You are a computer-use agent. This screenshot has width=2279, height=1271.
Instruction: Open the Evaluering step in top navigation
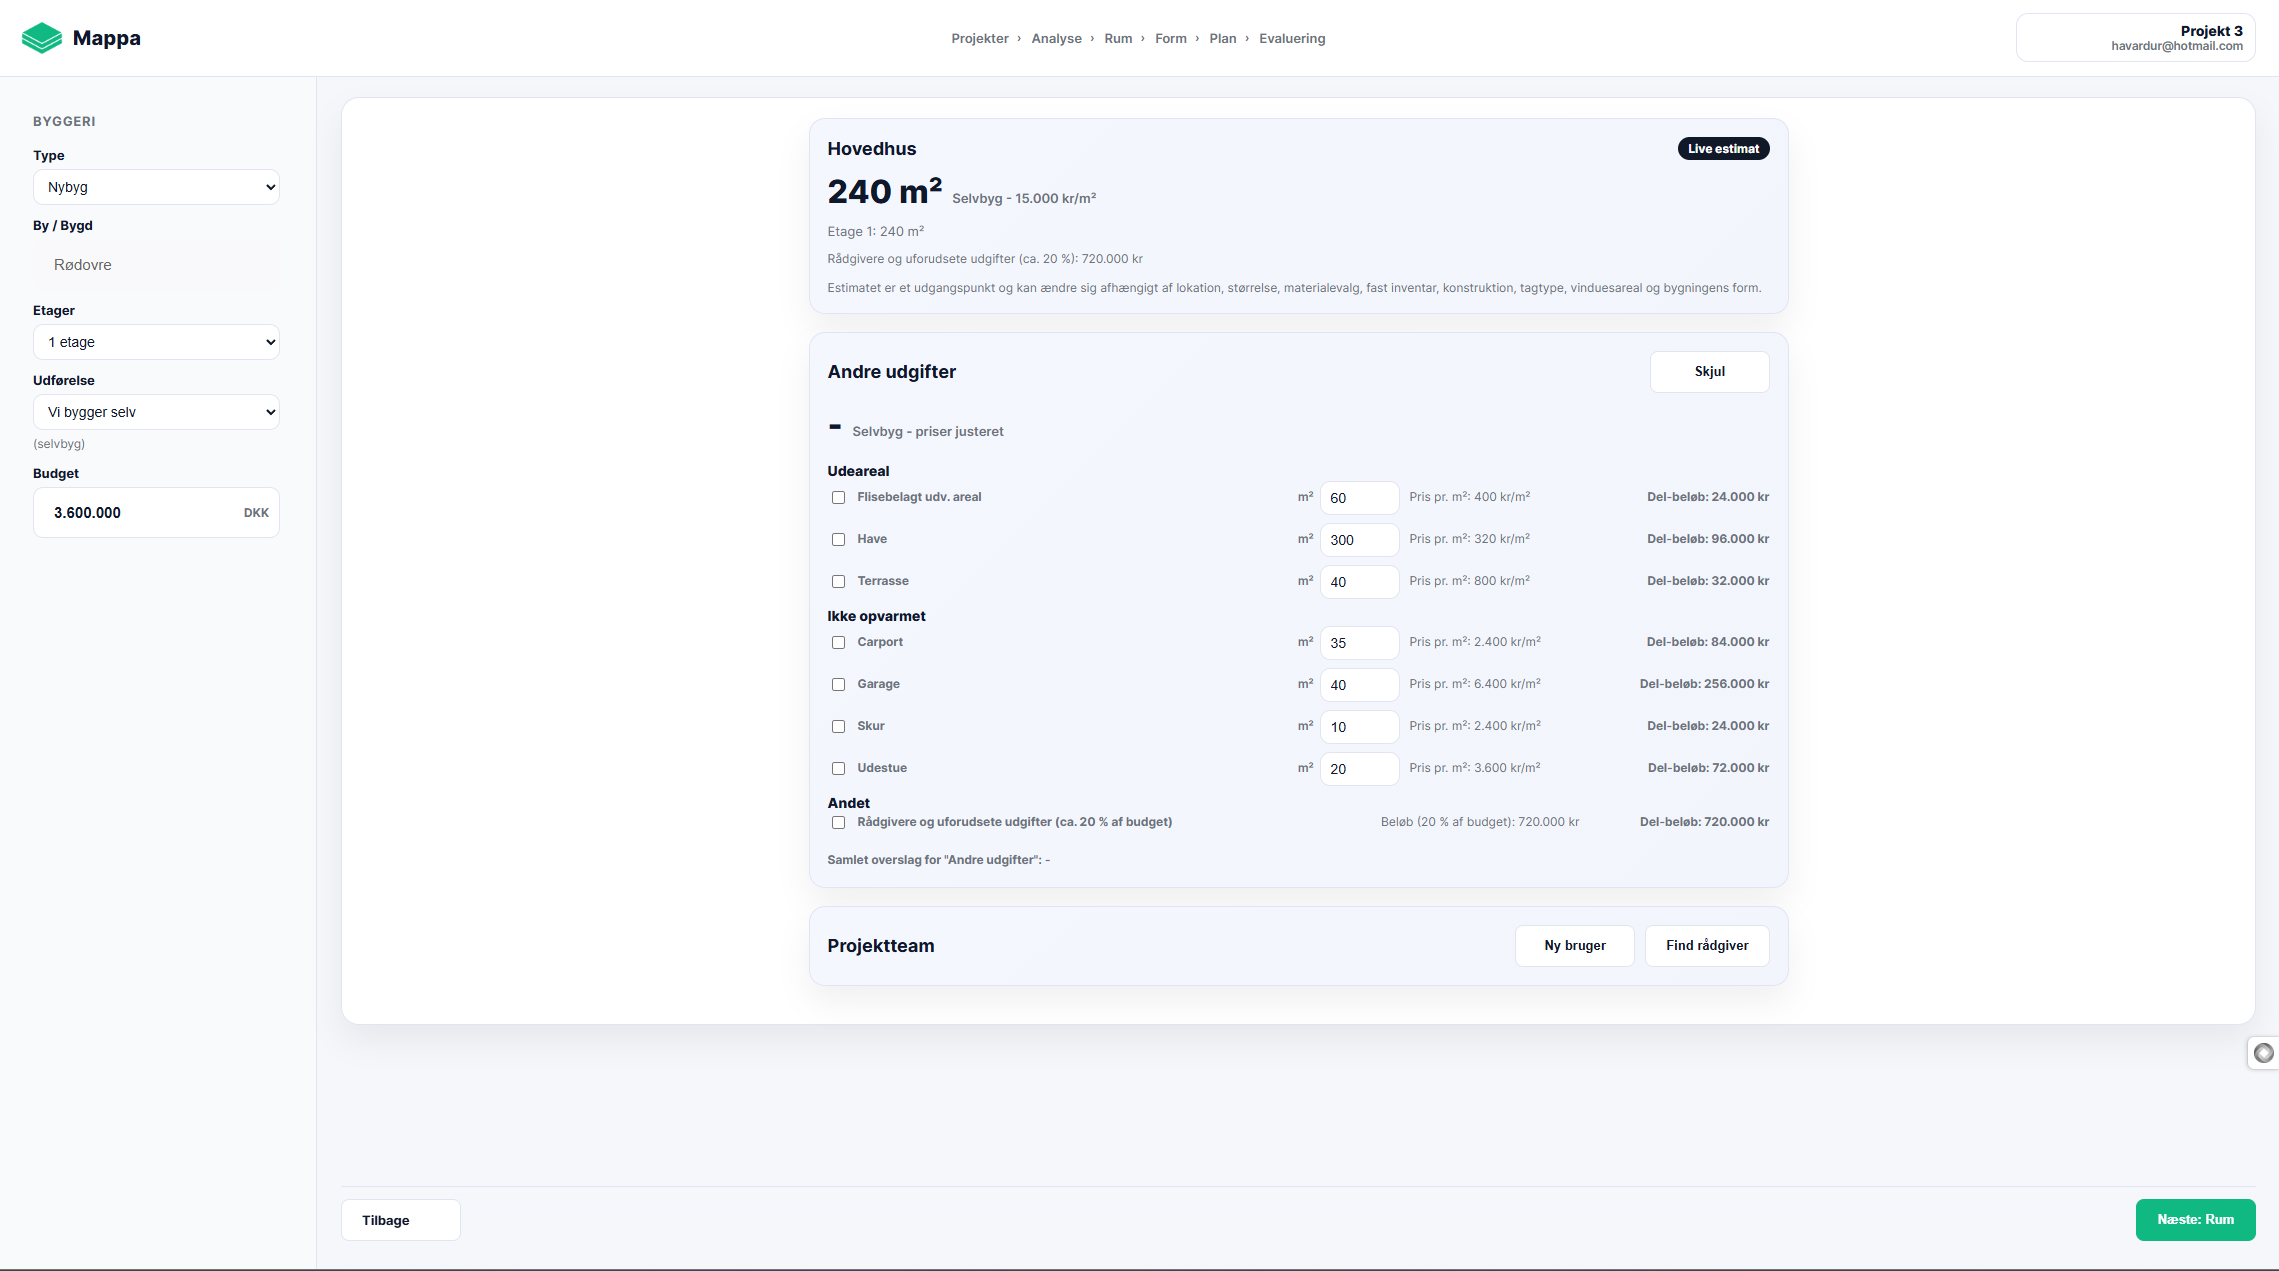click(x=1291, y=39)
